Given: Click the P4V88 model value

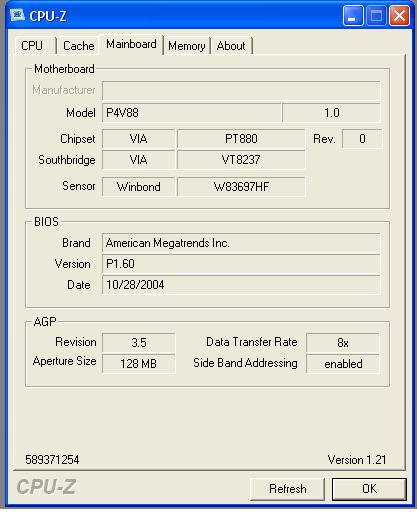Looking at the screenshot, I should tap(192, 113).
